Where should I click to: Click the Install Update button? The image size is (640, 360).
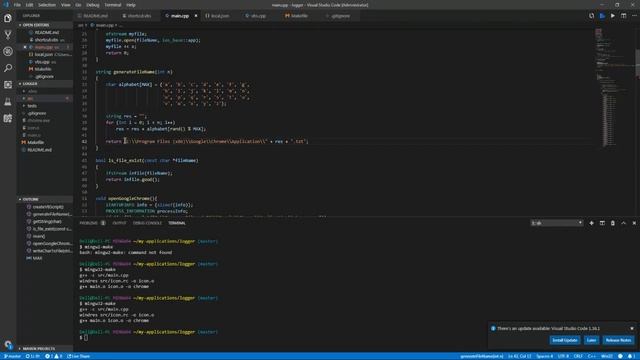click(x=565, y=340)
